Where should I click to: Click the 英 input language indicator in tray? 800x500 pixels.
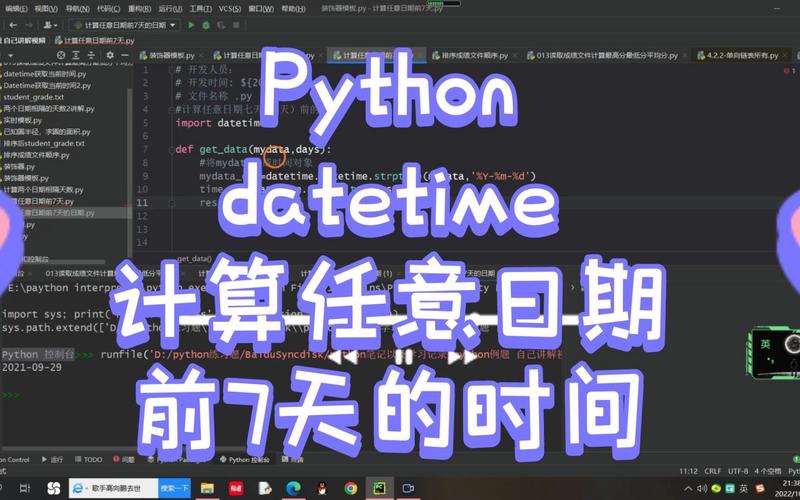[x=744, y=488]
